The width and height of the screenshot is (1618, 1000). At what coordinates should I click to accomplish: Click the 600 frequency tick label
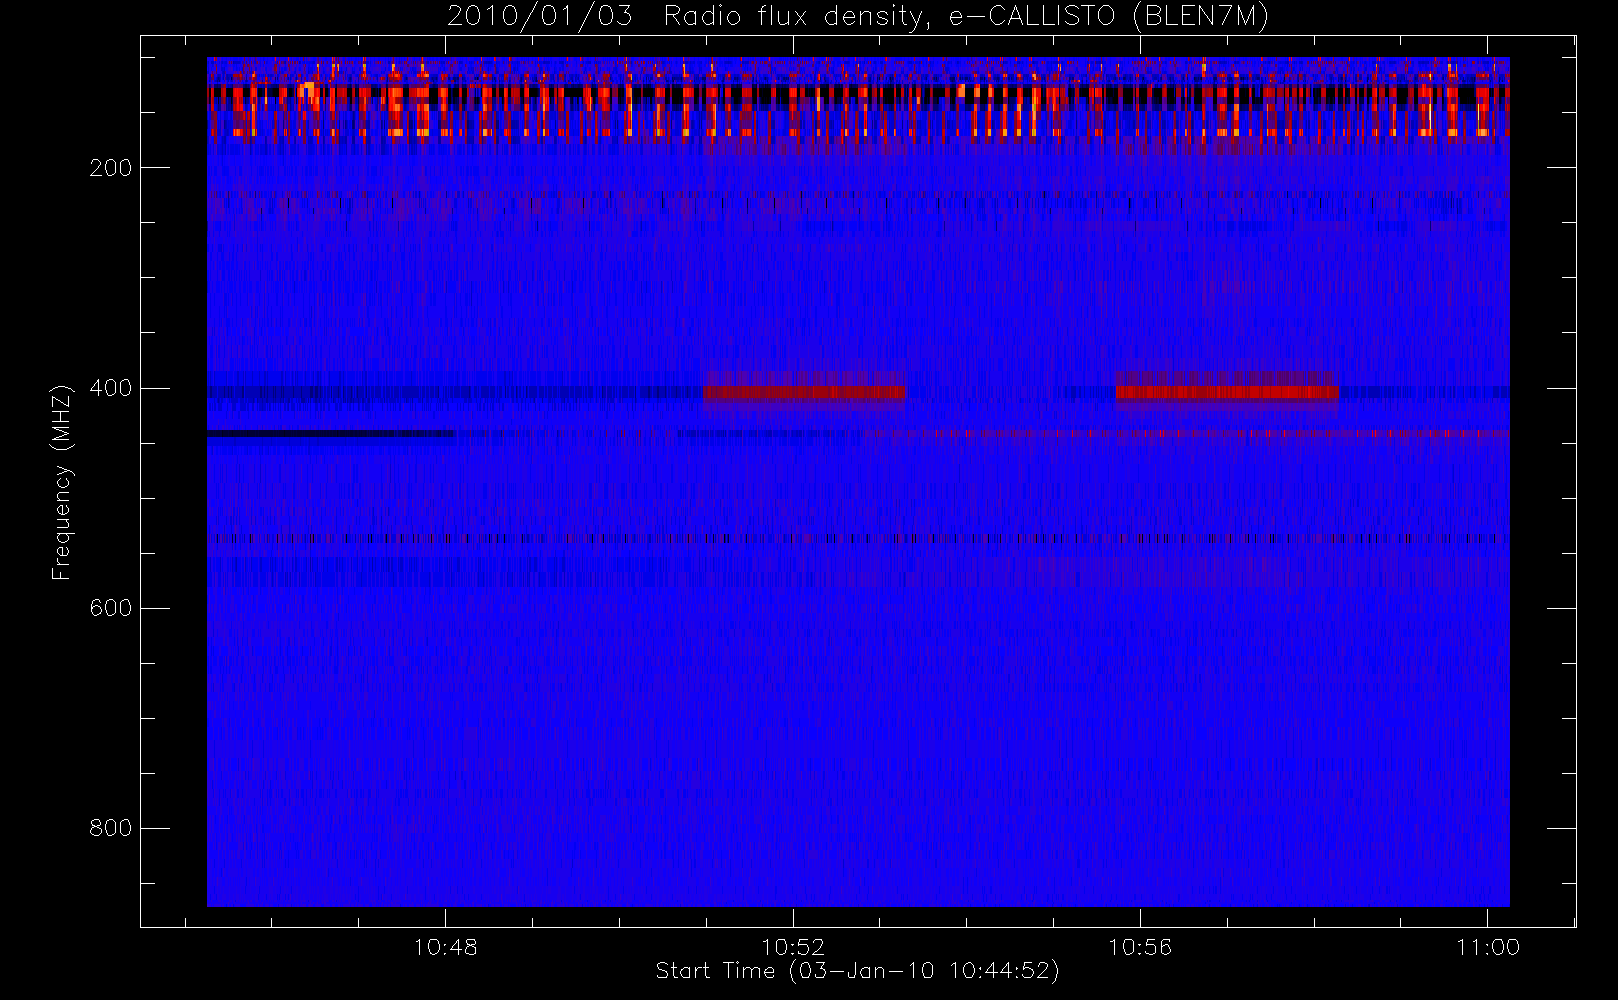click(110, 608)
